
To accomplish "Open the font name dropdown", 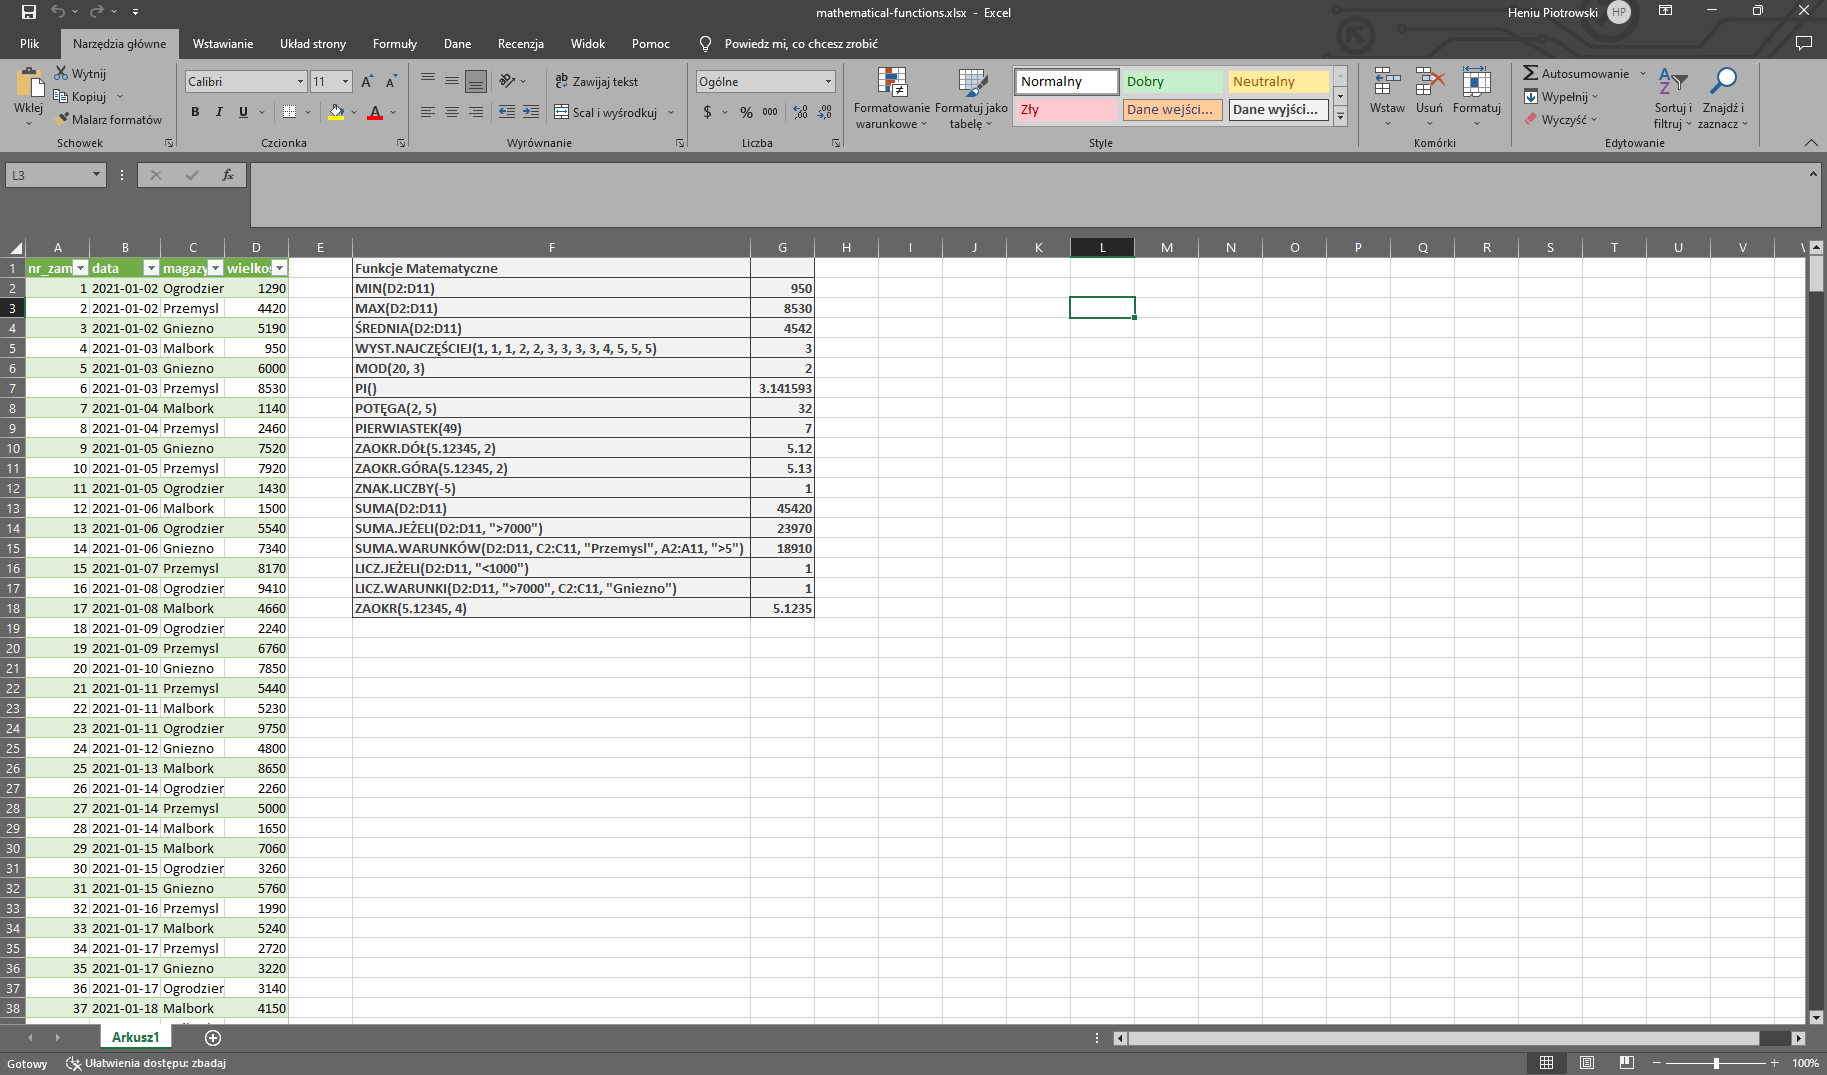I will click(300, 82).
